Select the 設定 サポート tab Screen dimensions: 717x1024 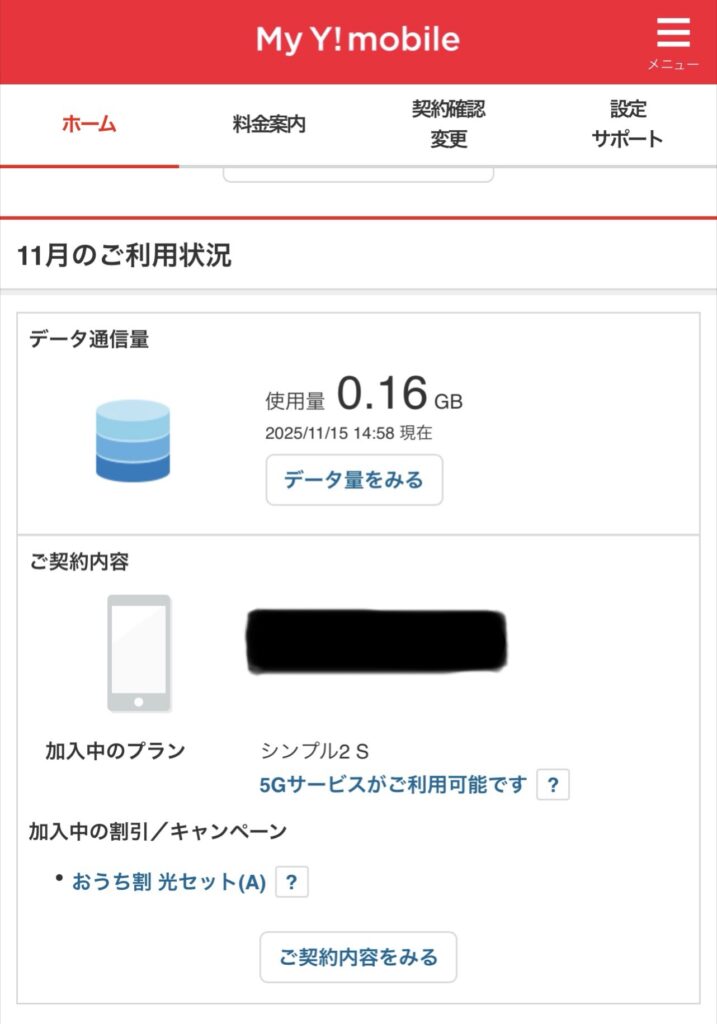627,124
